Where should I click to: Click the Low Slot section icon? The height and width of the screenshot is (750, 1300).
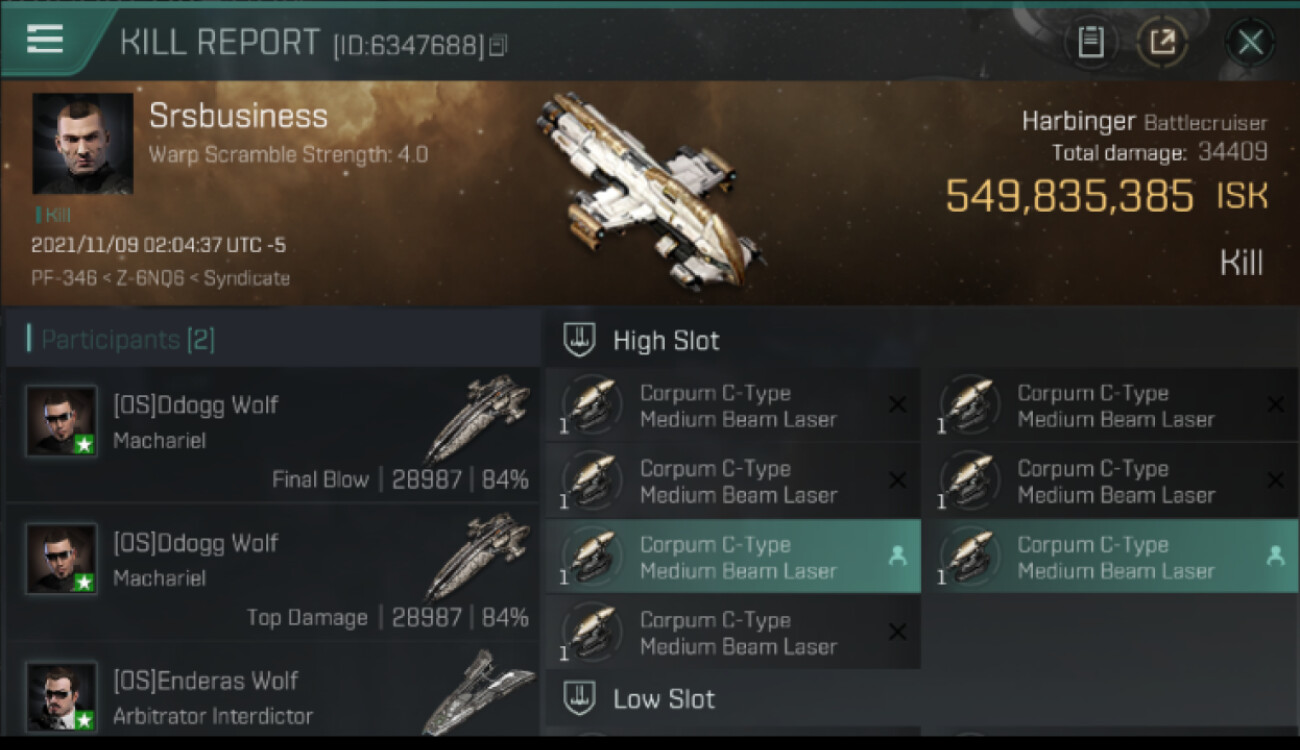(x=579, y=698)
